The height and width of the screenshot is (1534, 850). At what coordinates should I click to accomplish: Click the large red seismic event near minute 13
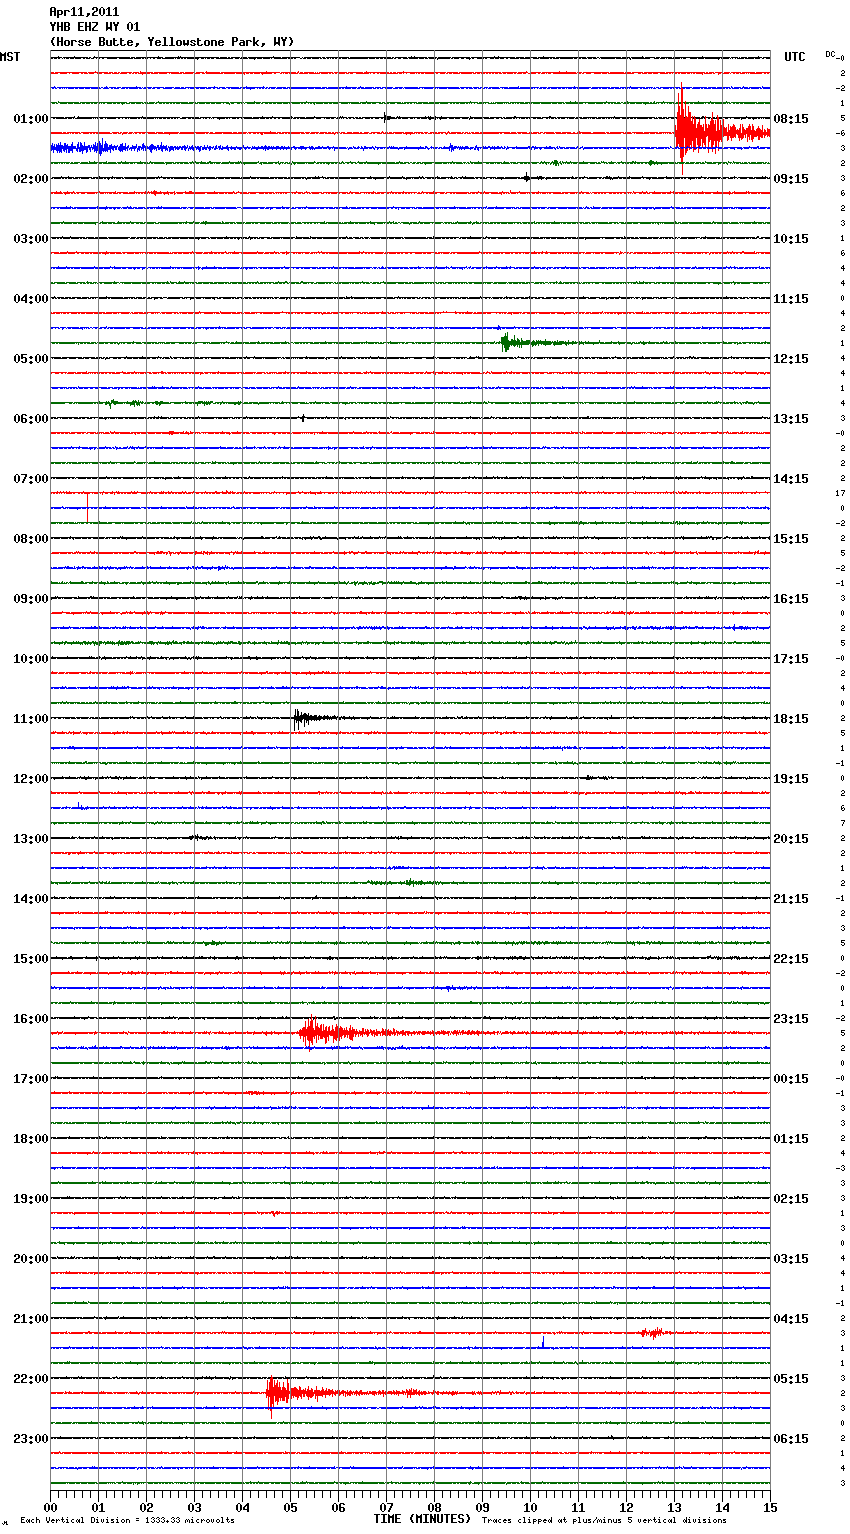pos(700,132)
